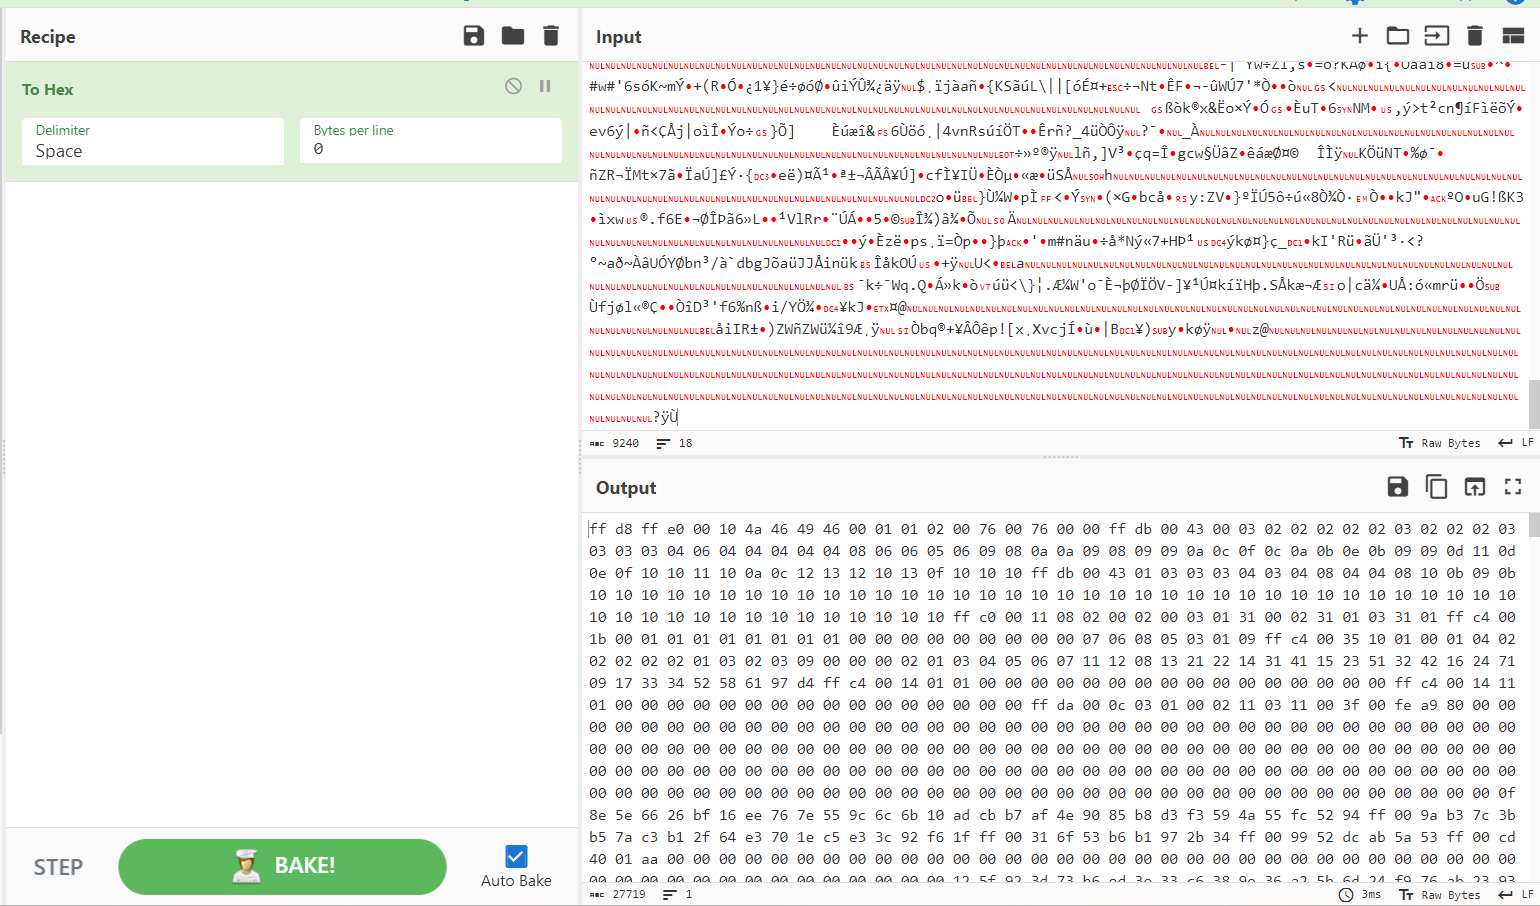The image size is (1540, 906).
Task: Click the output pane scrollbar thumb
Action: tap(1534, 527)
